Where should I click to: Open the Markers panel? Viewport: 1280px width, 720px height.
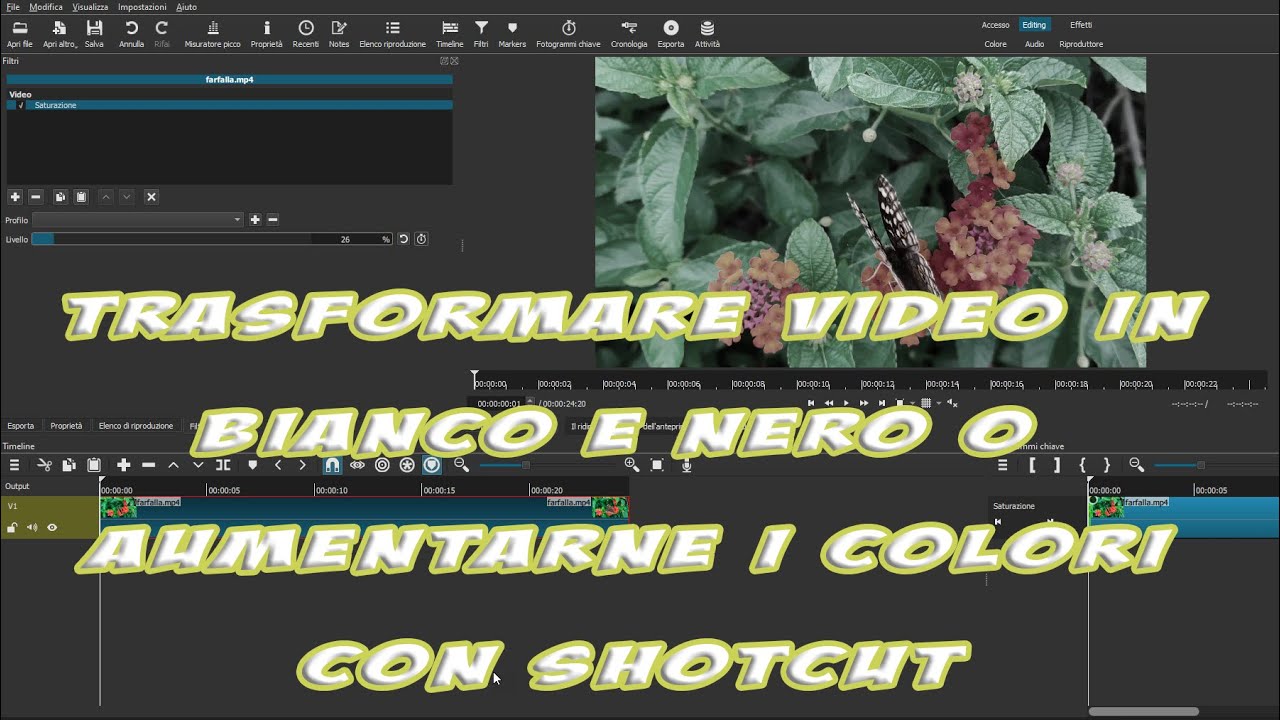pyautogui.click(x=512, y=34)
